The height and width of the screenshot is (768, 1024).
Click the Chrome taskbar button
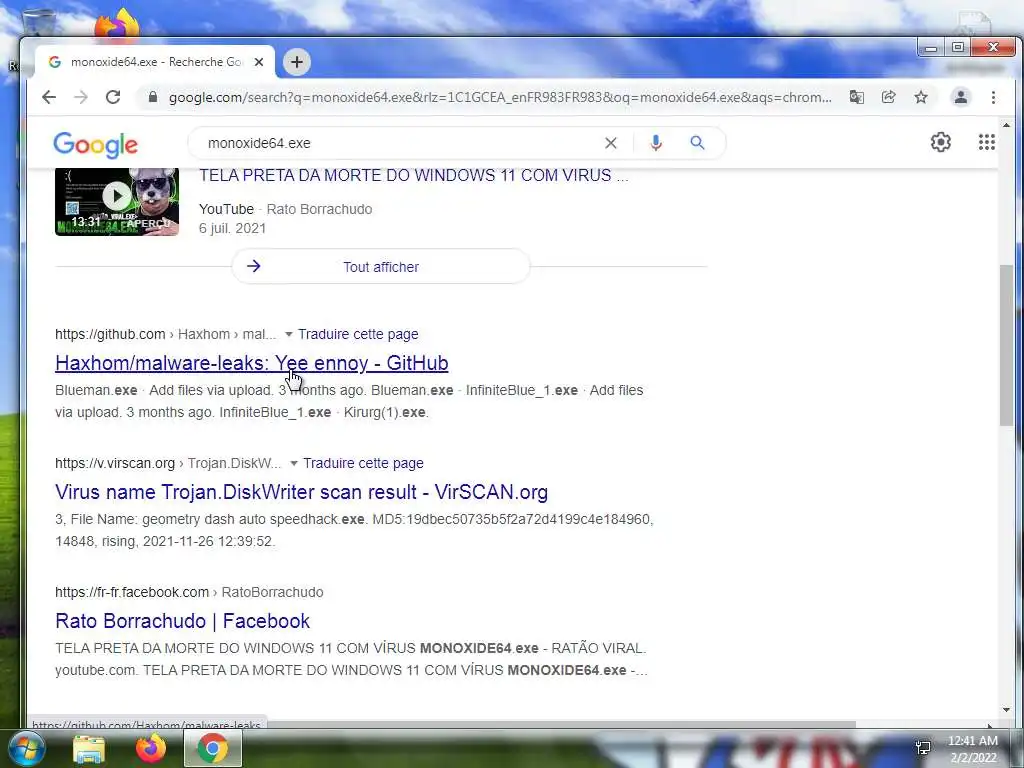coord(213,748)
